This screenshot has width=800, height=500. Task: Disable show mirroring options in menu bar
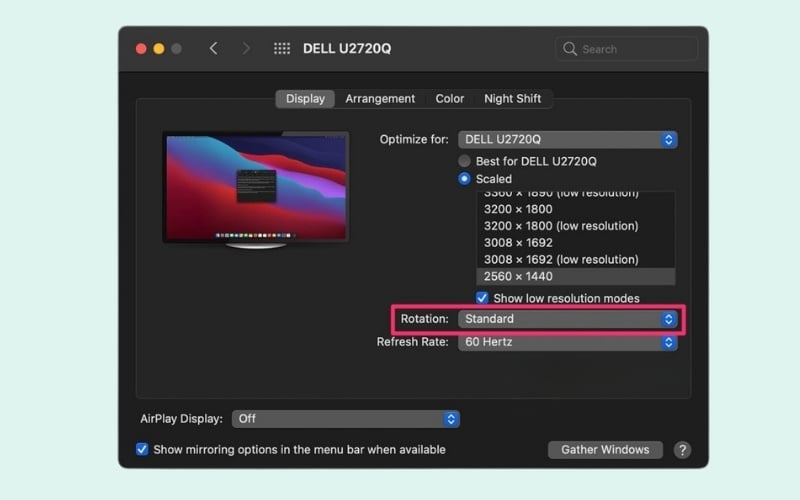pos(142,450)
